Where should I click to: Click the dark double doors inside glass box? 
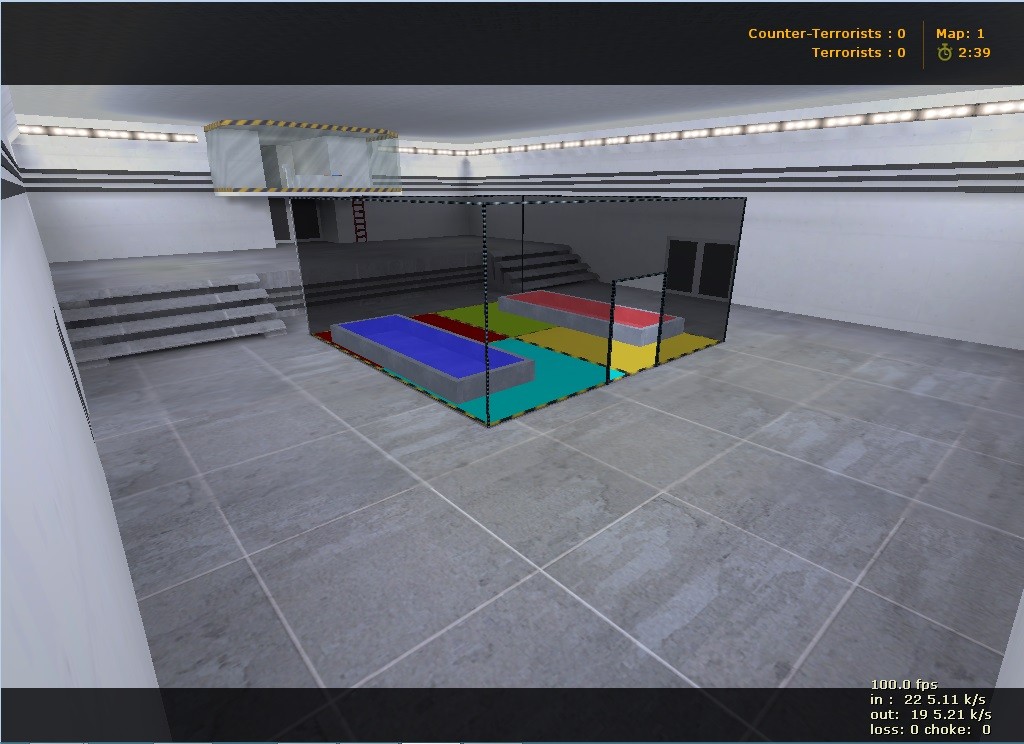700,268
